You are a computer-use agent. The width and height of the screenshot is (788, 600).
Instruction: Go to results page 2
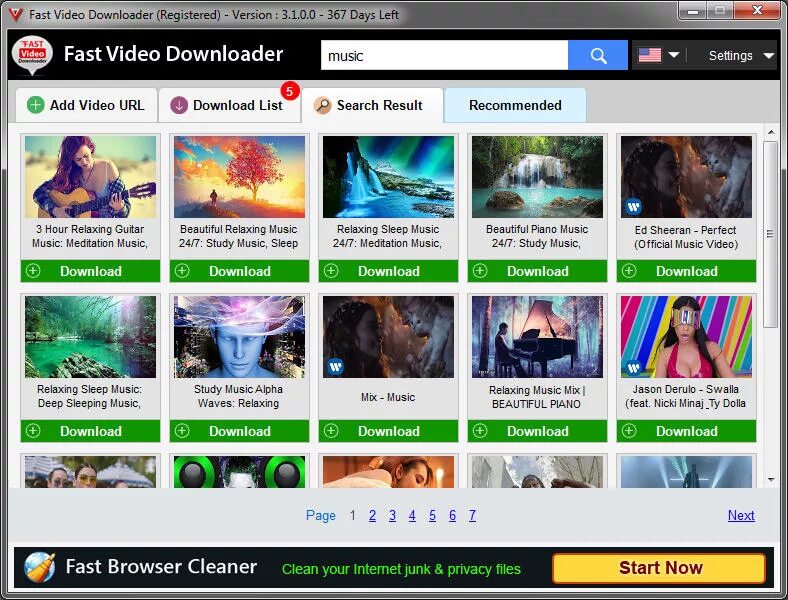click(x=372, y=515)
